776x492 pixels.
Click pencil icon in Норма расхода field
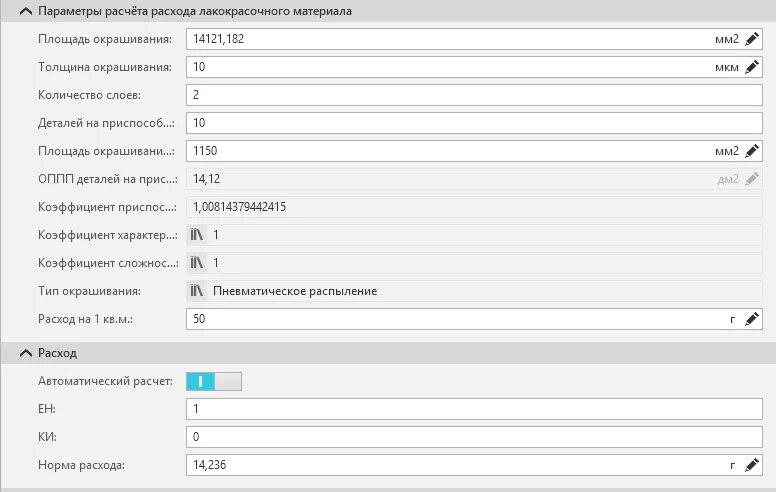pyautogui.click(x=751, y=465)
